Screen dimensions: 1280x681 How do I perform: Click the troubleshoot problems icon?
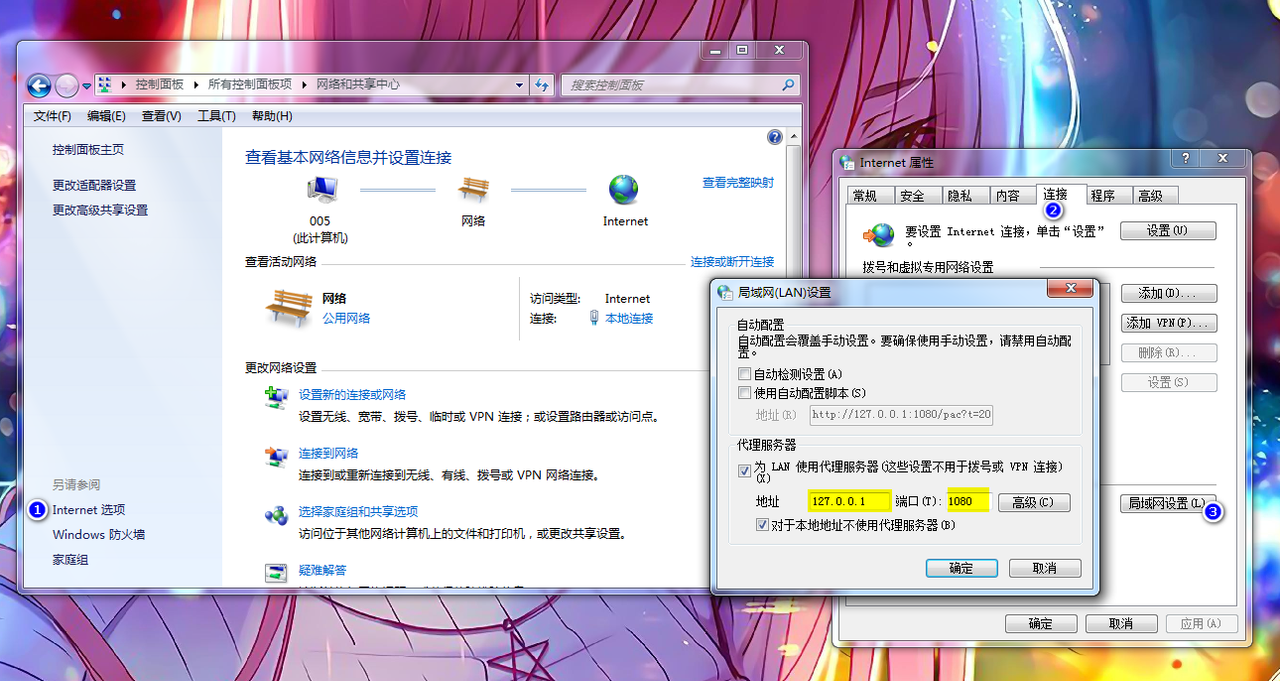276,572
